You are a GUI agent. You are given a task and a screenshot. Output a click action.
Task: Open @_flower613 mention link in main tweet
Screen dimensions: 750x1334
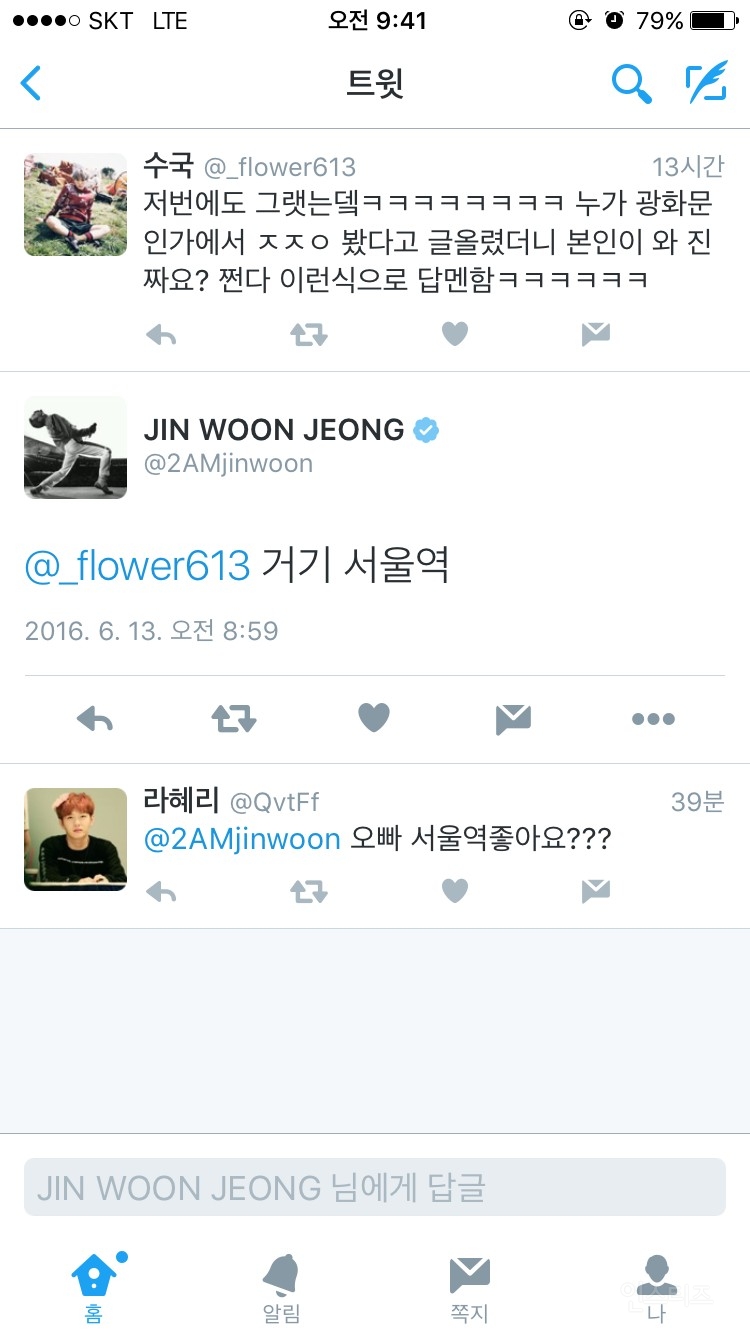[137, 566]
